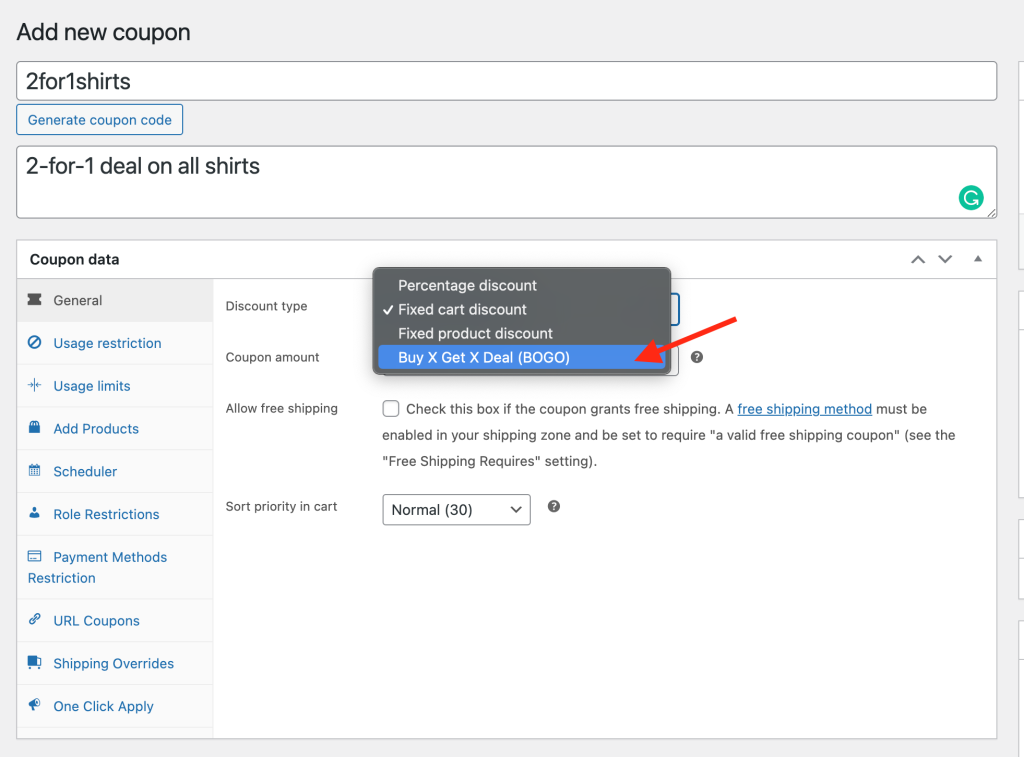Open the Role Restrictions tab
The image size is (1024, 757).
click(x=115, y=514)
